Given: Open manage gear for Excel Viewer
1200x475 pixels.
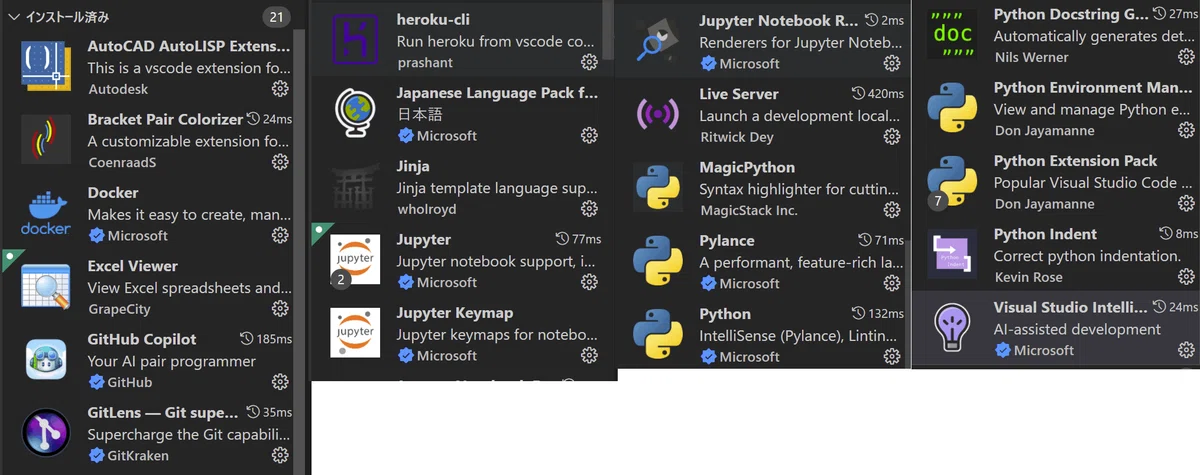Looking at the screenshot, I should point(280,309).
